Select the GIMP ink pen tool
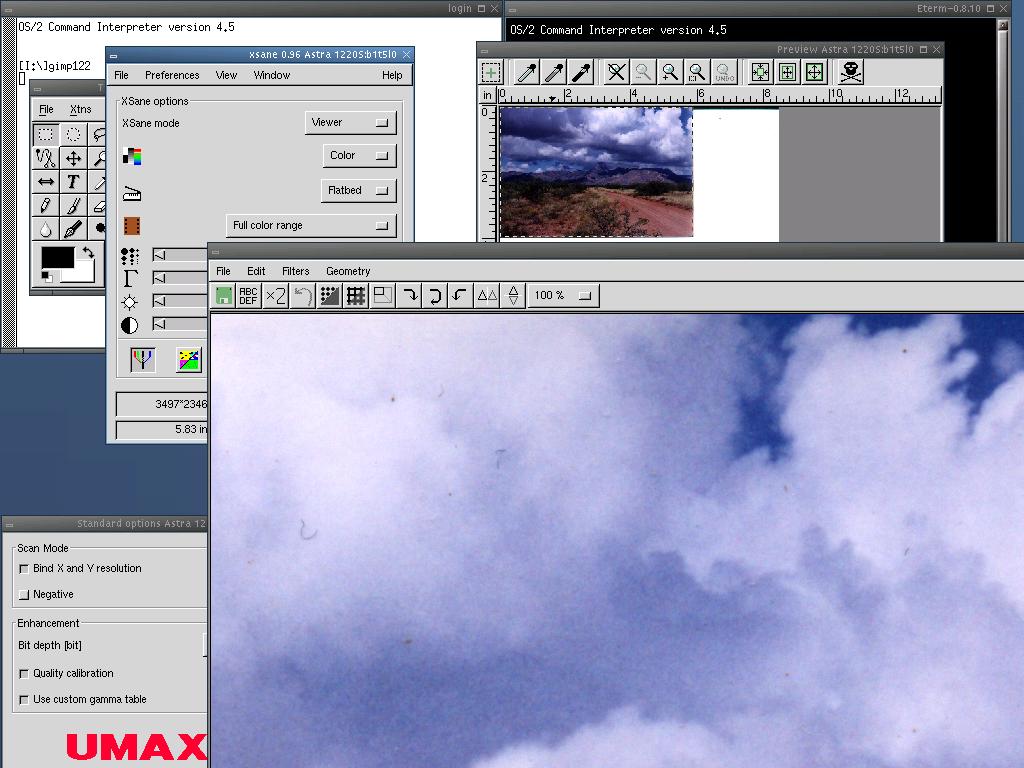The image size is (1024, 768). pos(73,229)
